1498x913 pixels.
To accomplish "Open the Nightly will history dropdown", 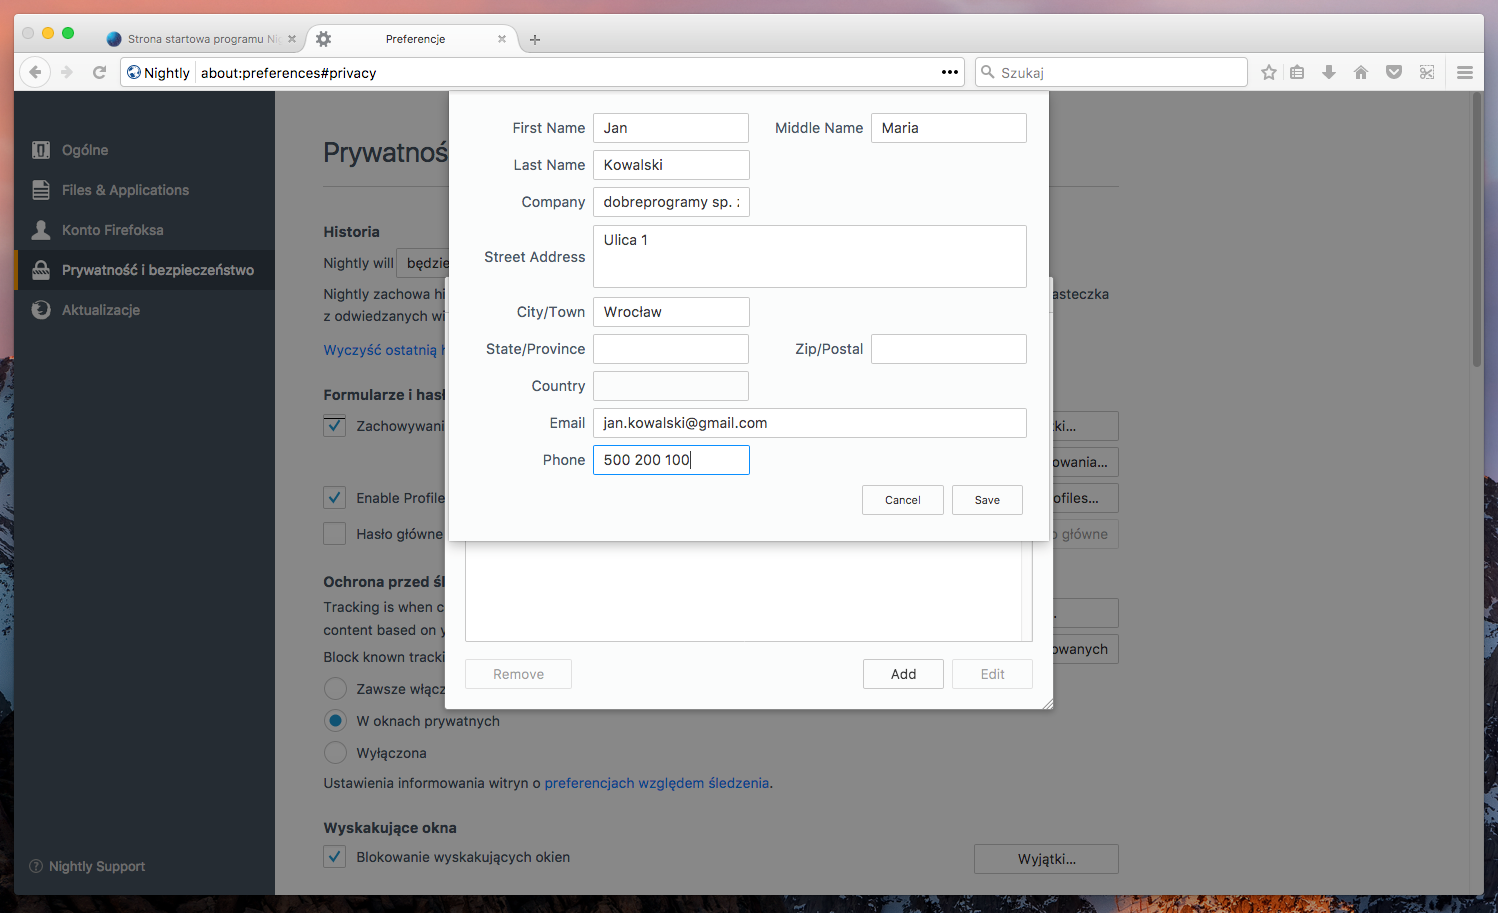I will tap(423, 263).
